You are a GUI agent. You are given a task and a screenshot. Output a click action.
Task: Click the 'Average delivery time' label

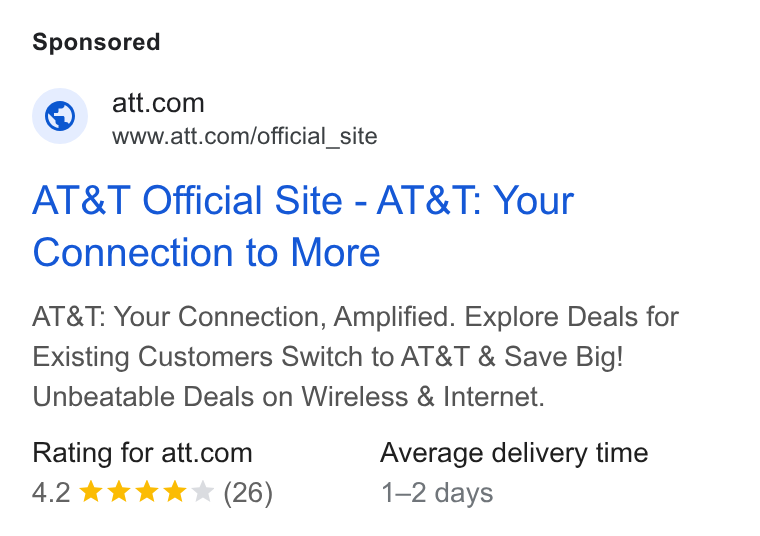[514, 454]
